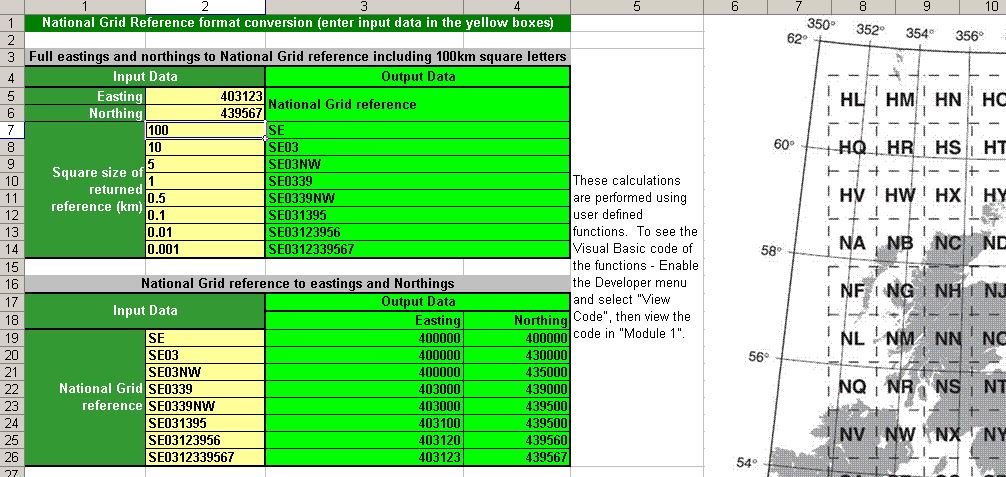Screen dimensions: 1006x477
Task: Click northing output 439560 in row 25
Action: (516, 440)
